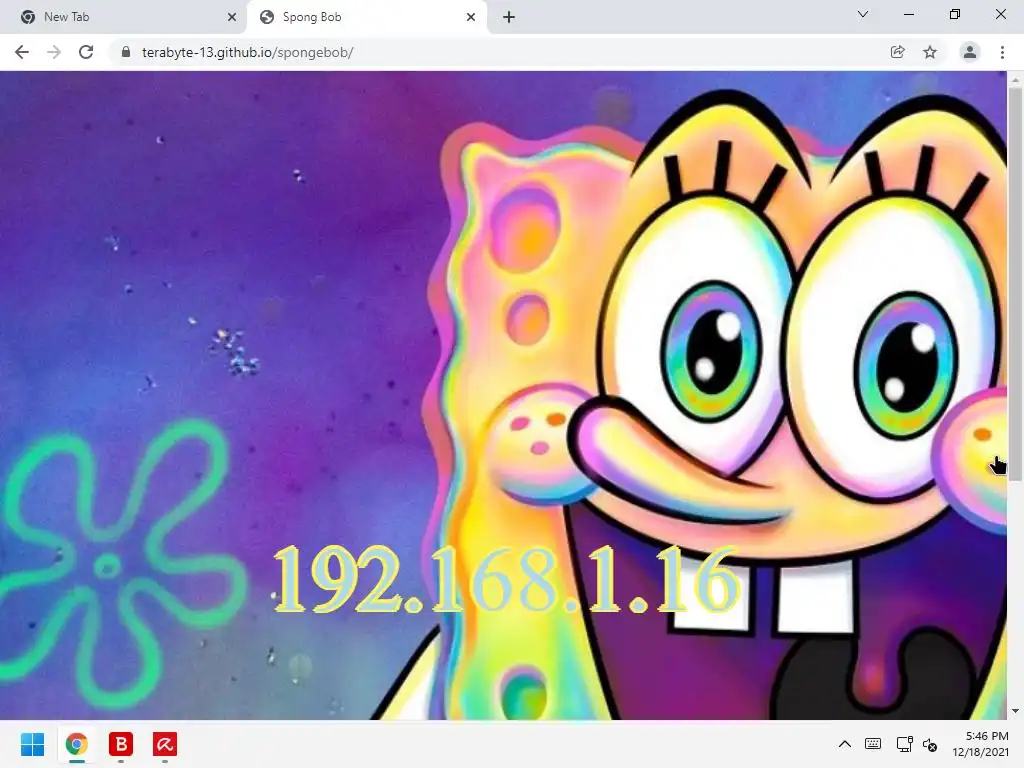1024x768 pixels.
Task: Share this page icon in address bar
Action: (897, 52)
